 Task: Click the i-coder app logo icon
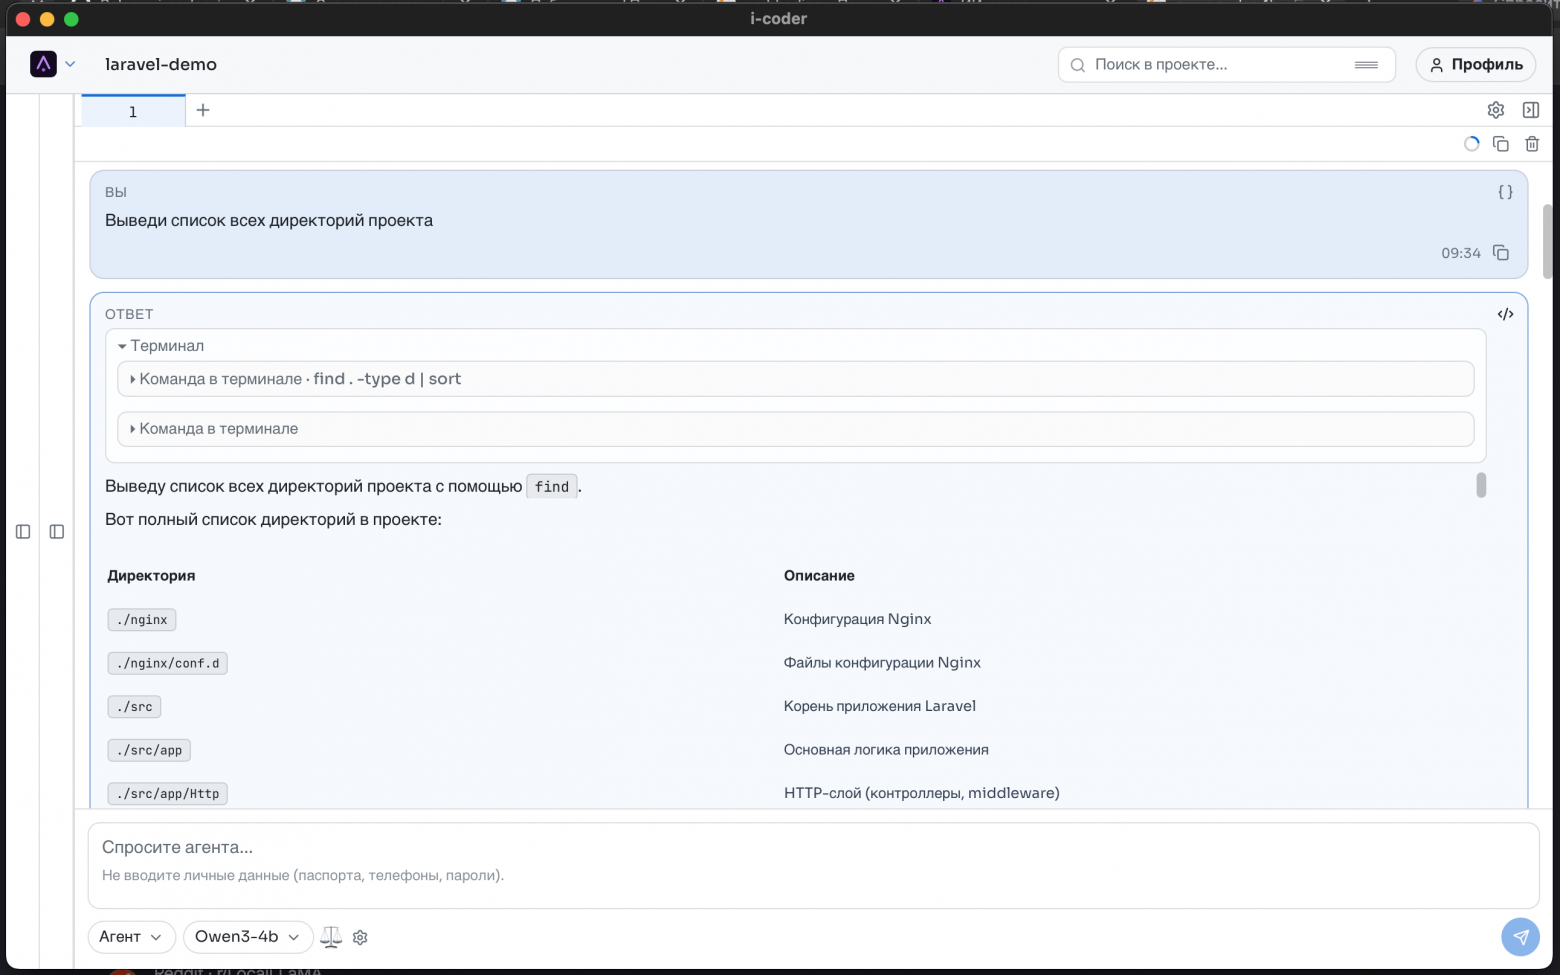(x=43, y=64)
